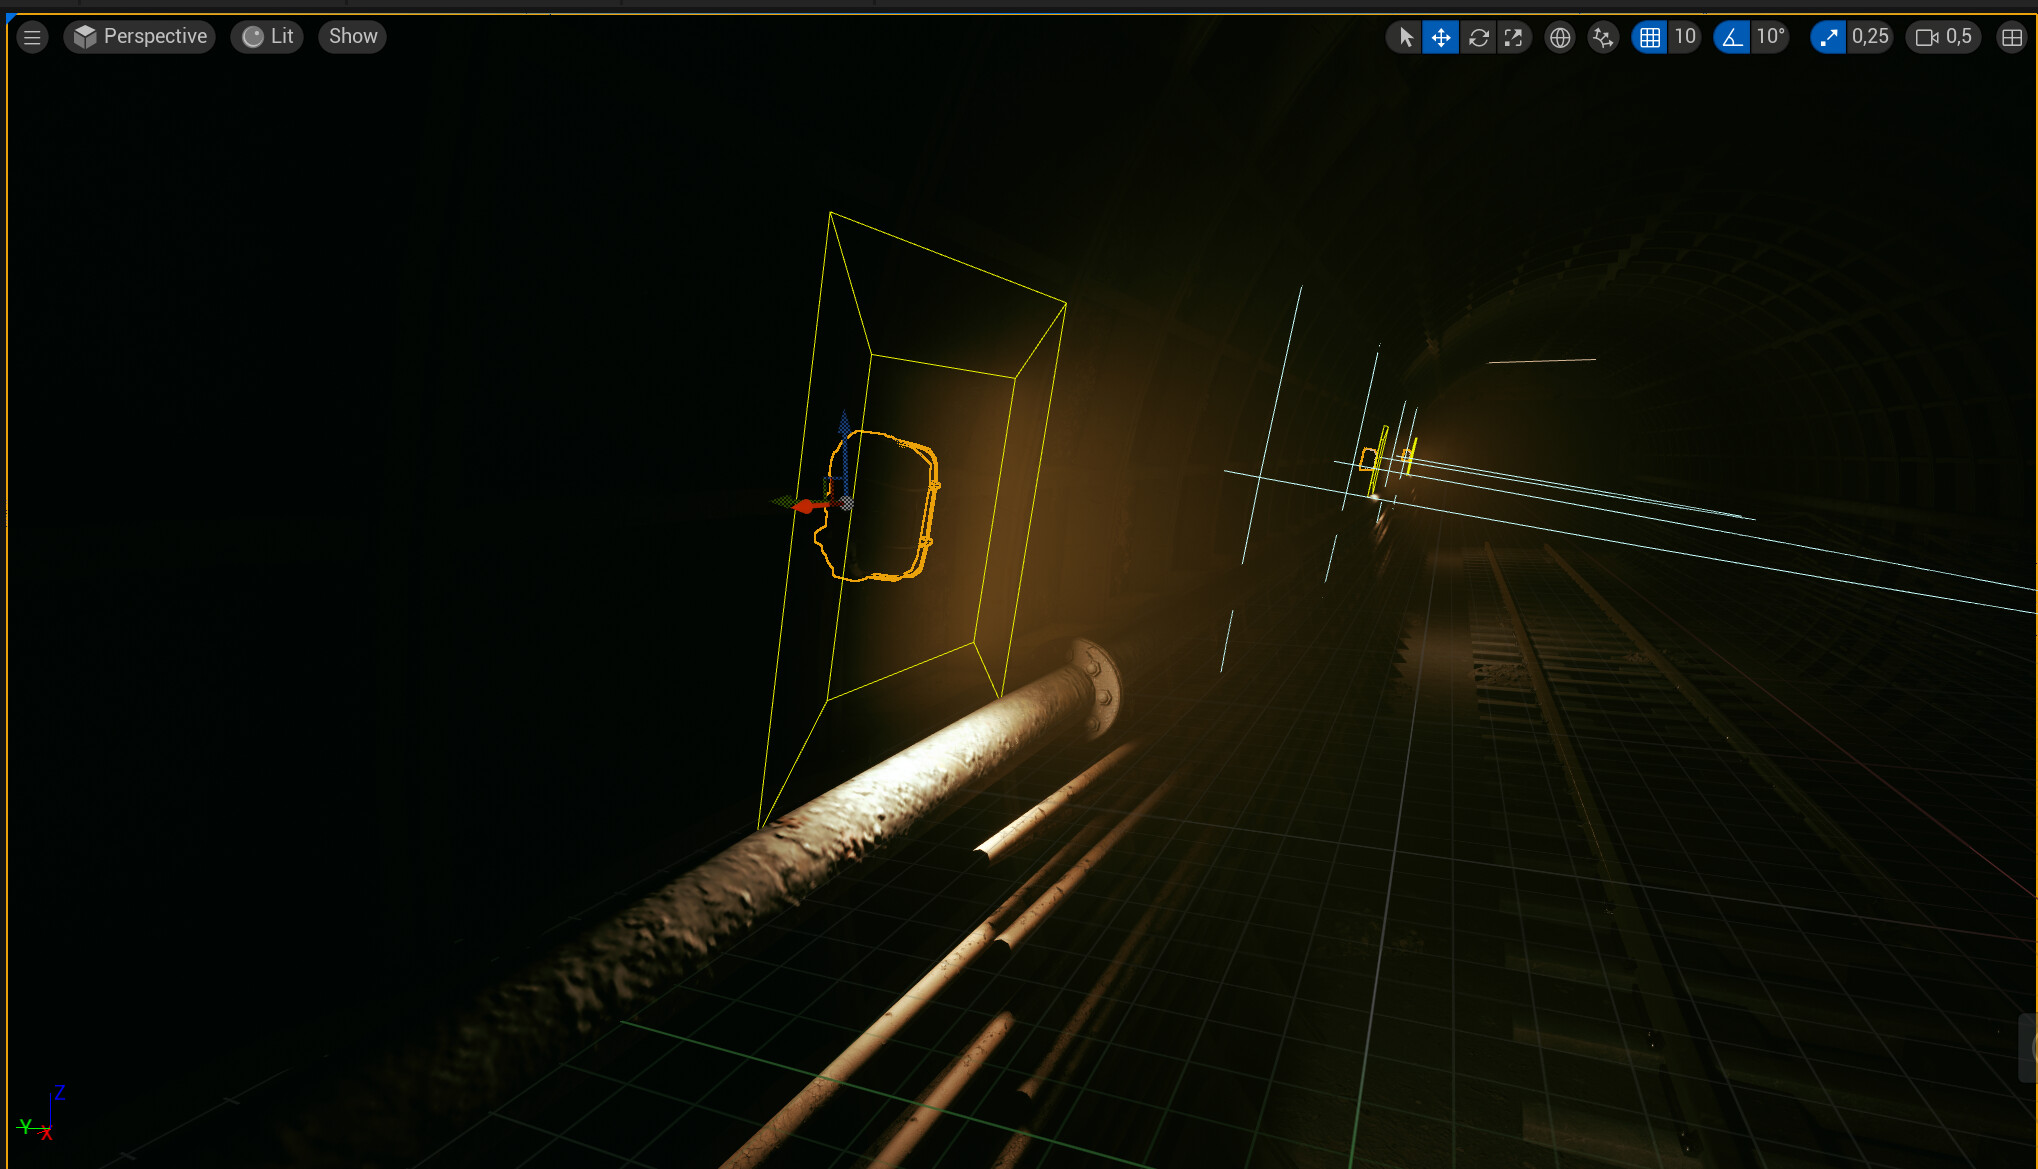Viewport: 2038px width, 1169px height.
Task: Open the camera speed settings icon
Action: (x=1926, y=36)
